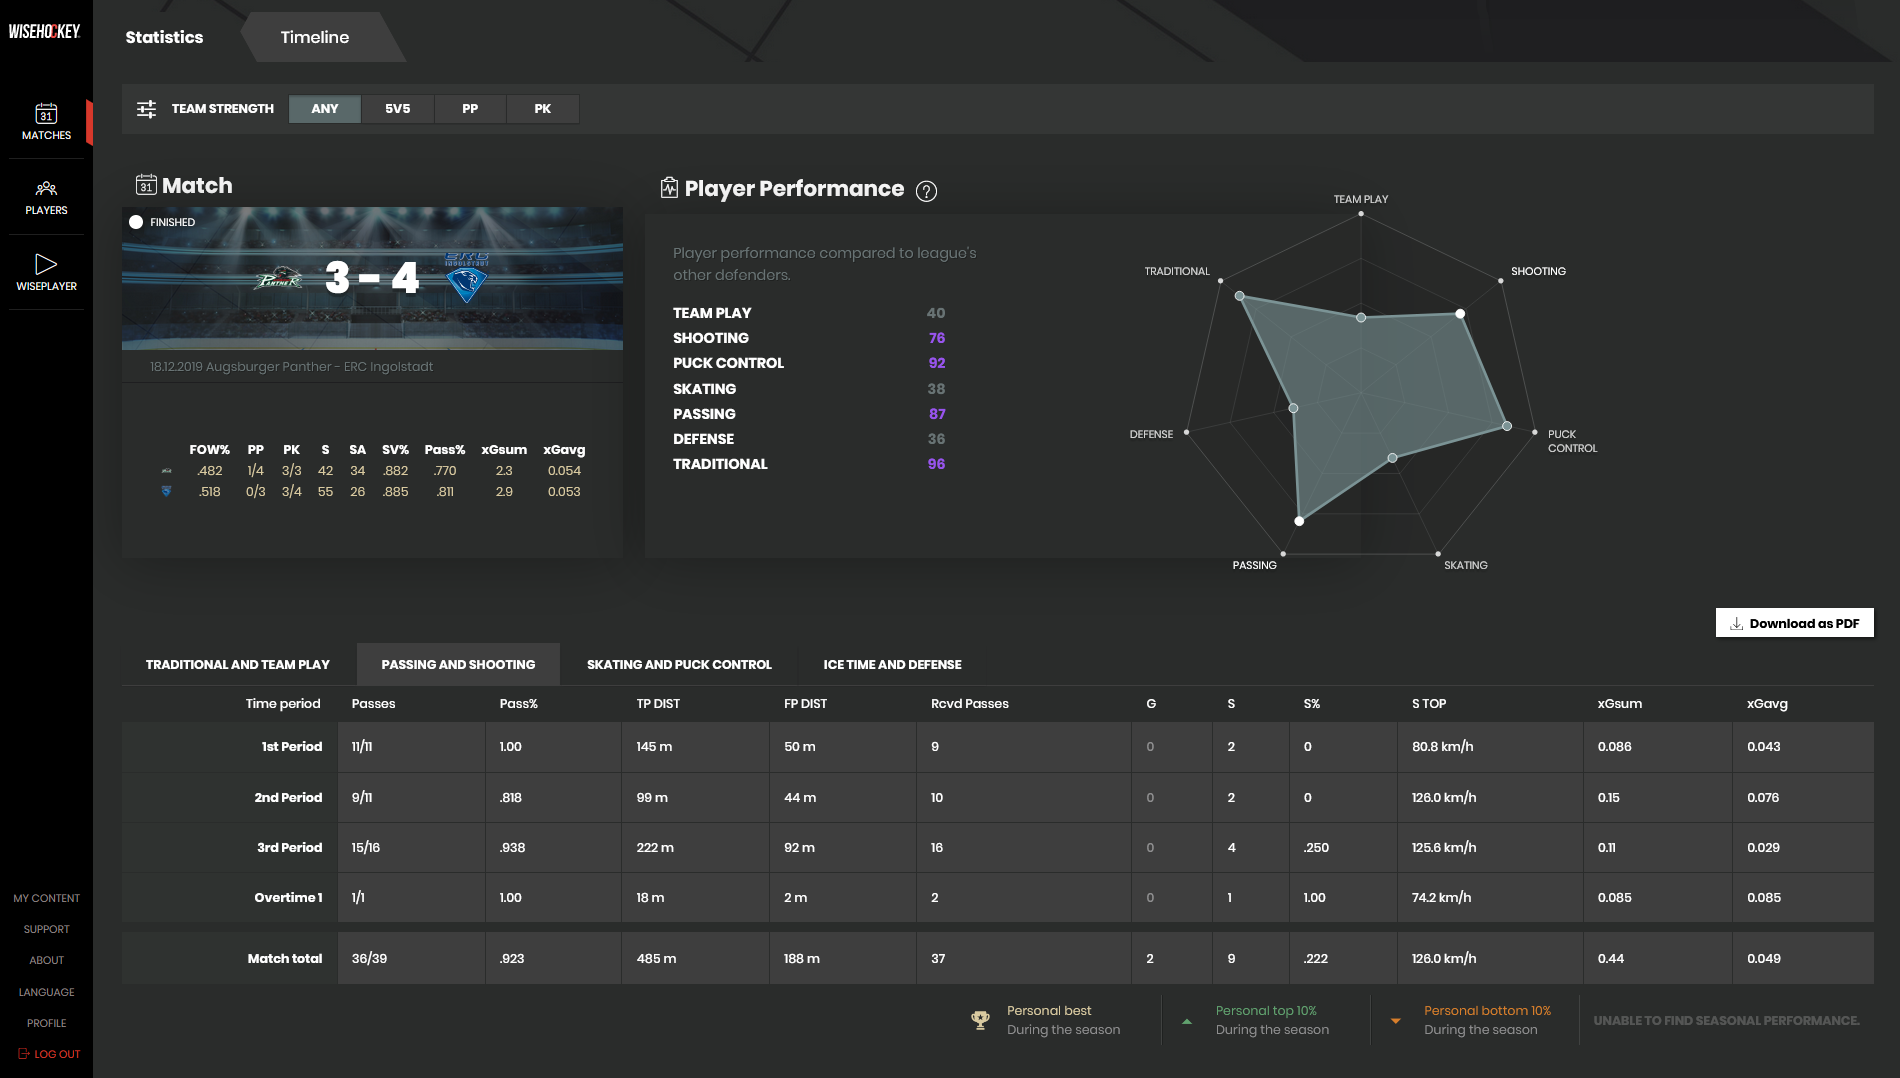Click the 2nd Period row label
Screen dimensions: 1900x1078
tap(288, 797)
